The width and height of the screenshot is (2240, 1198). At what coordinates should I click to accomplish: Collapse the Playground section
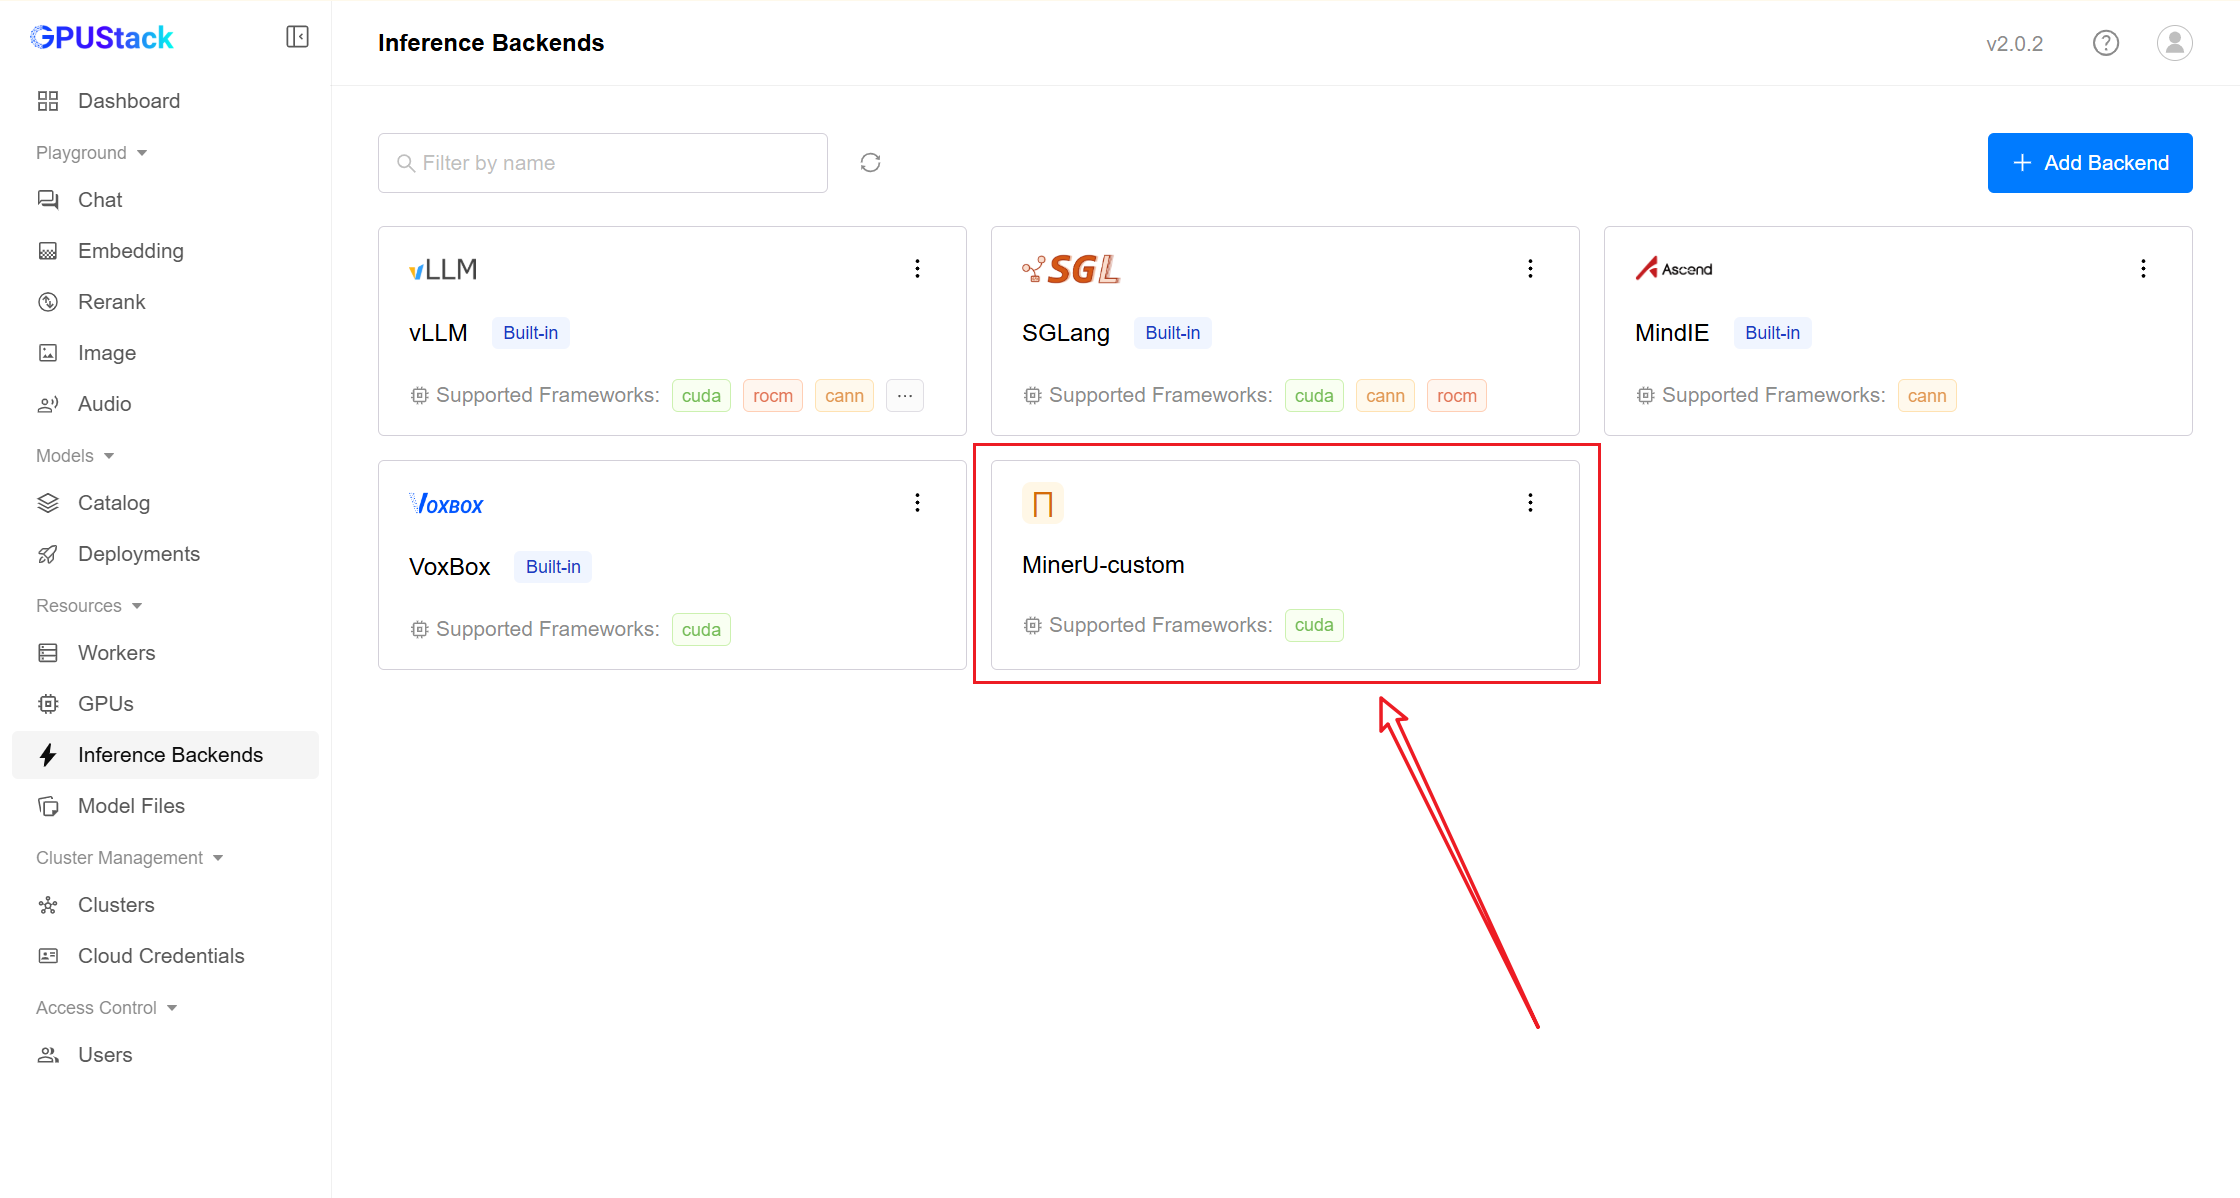pyautogui.click(x=91, y=153)
